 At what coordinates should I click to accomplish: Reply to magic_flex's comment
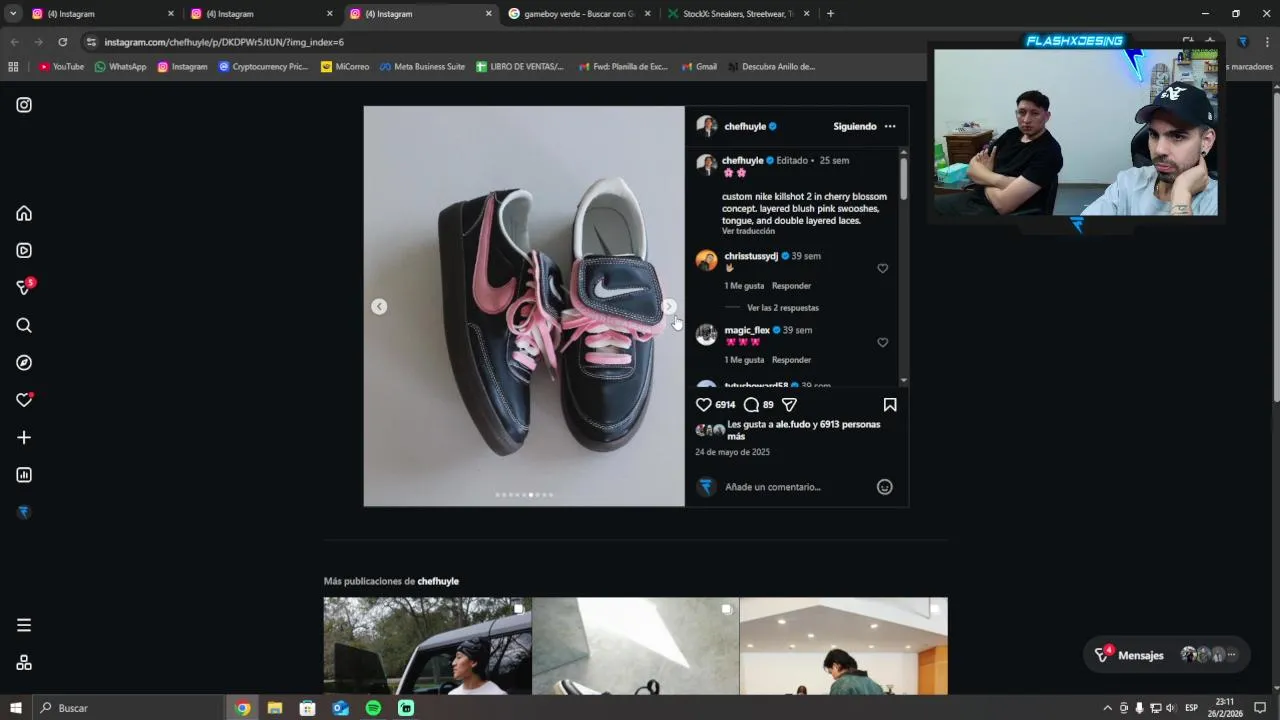point(791,360)
